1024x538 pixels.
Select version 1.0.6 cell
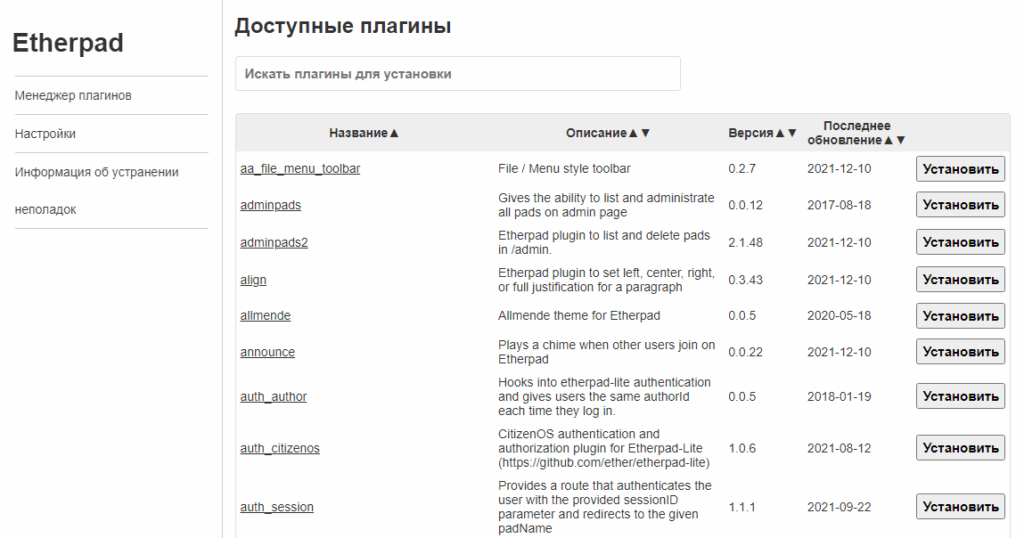(742, 448)
